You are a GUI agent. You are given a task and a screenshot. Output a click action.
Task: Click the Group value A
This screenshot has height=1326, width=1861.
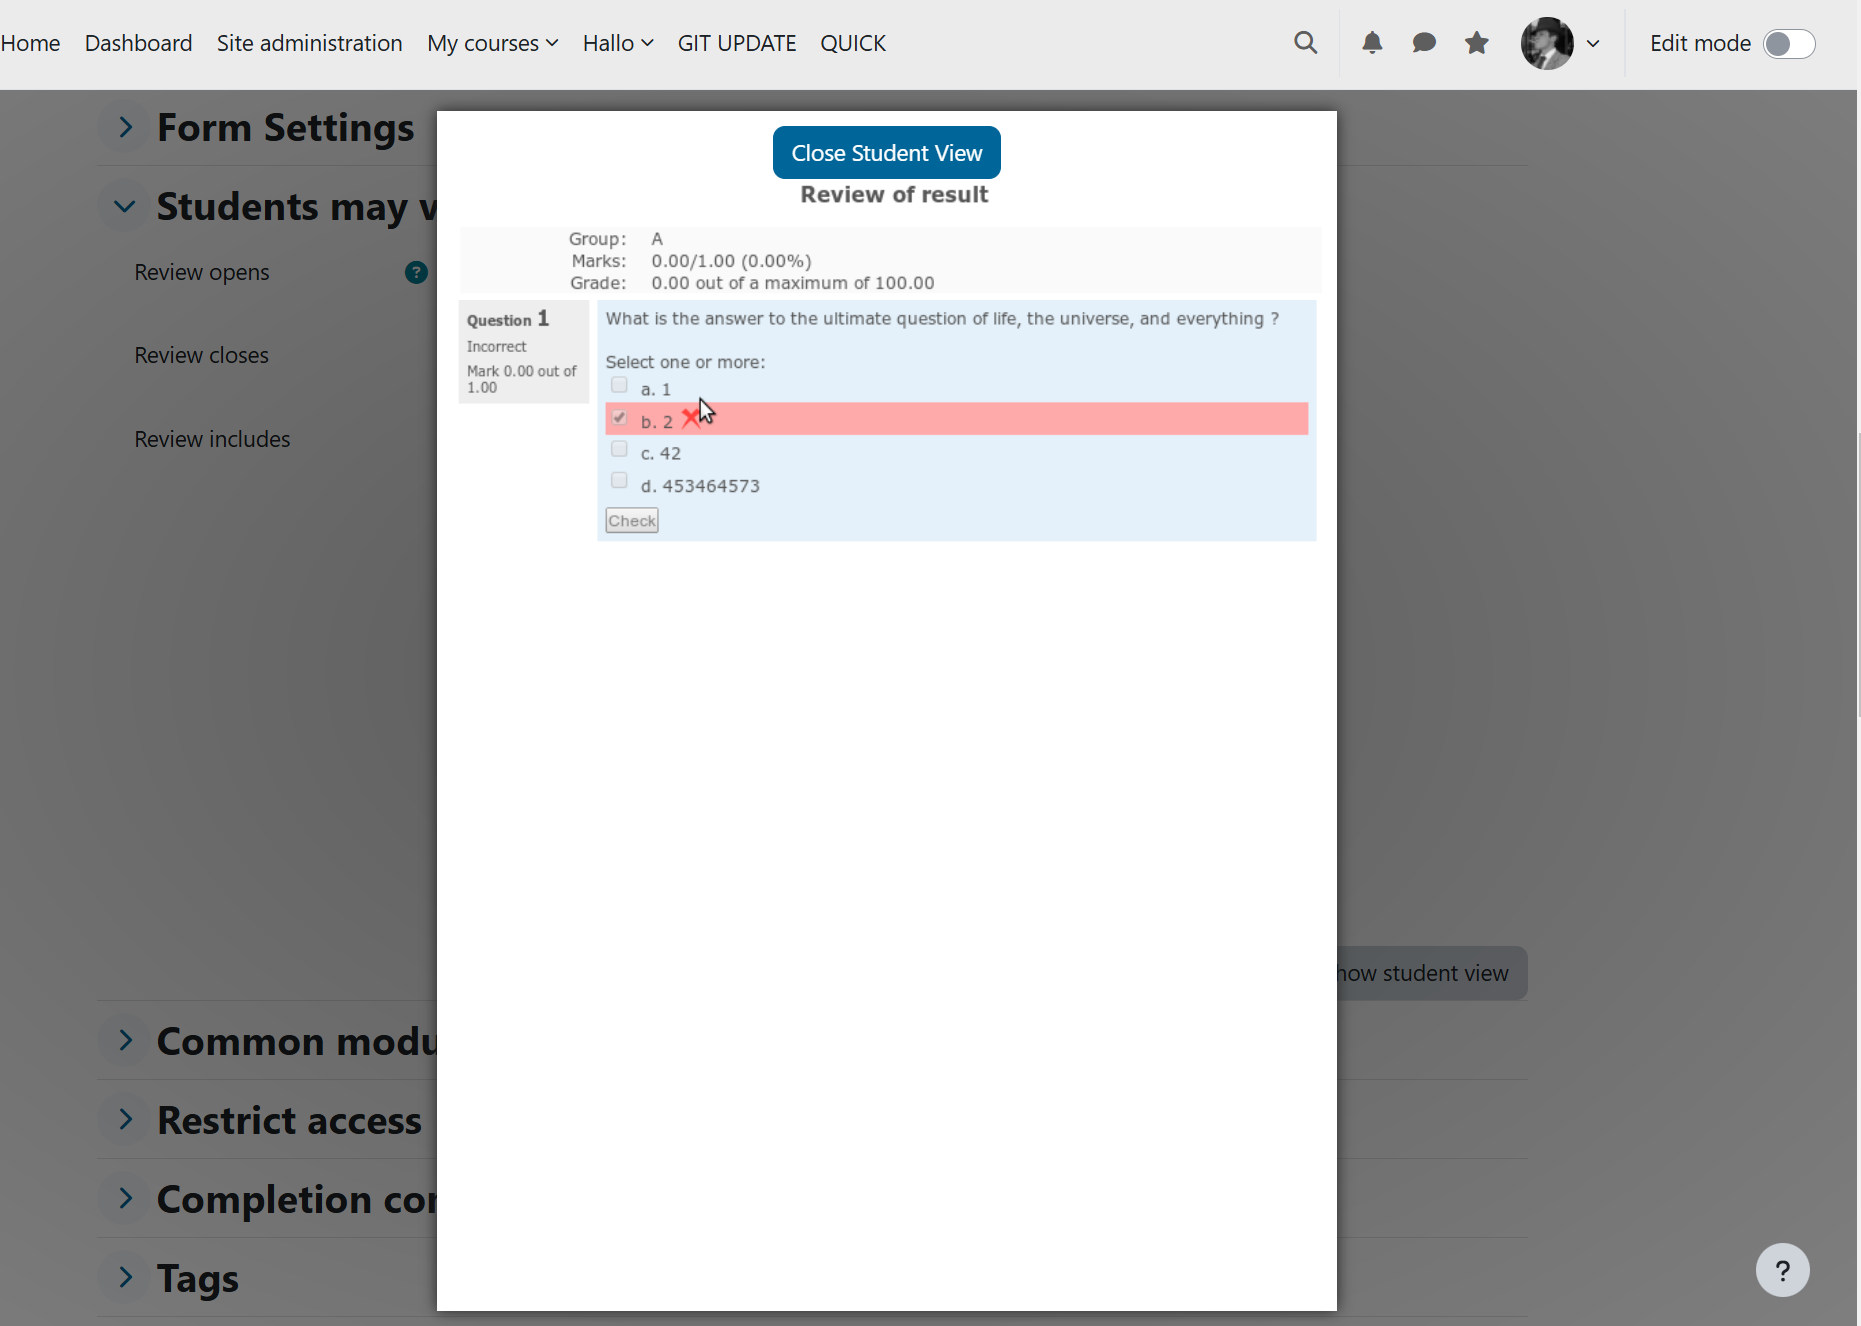(657, 239)
